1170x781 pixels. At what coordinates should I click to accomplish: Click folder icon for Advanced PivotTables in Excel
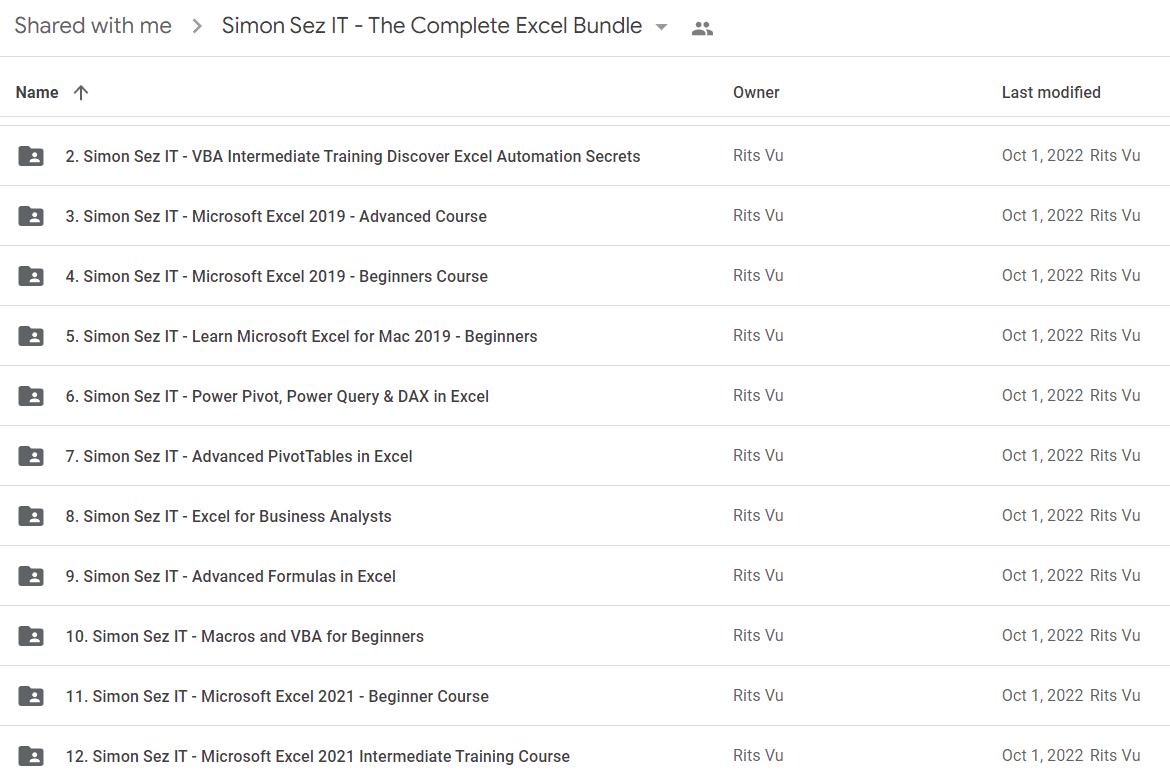point(31,456)
